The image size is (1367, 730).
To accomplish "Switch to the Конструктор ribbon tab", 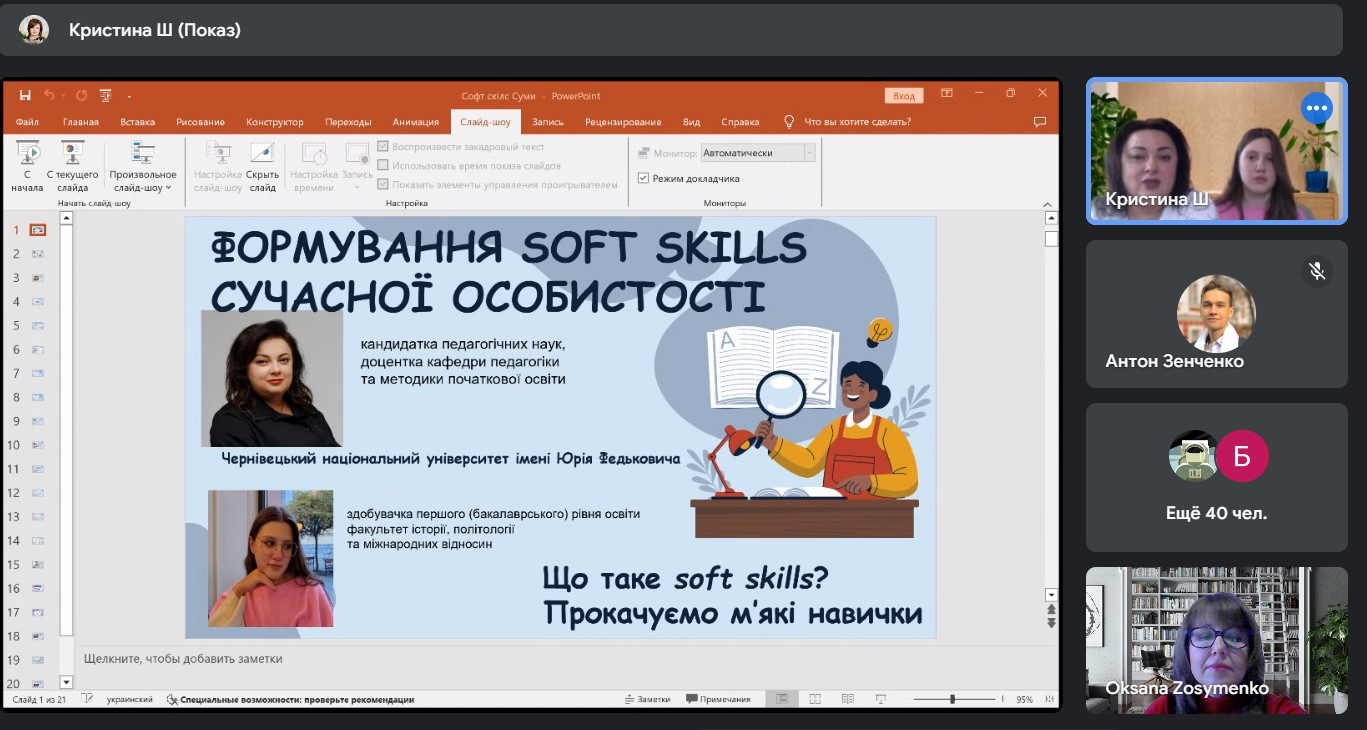I will [275, 122].
